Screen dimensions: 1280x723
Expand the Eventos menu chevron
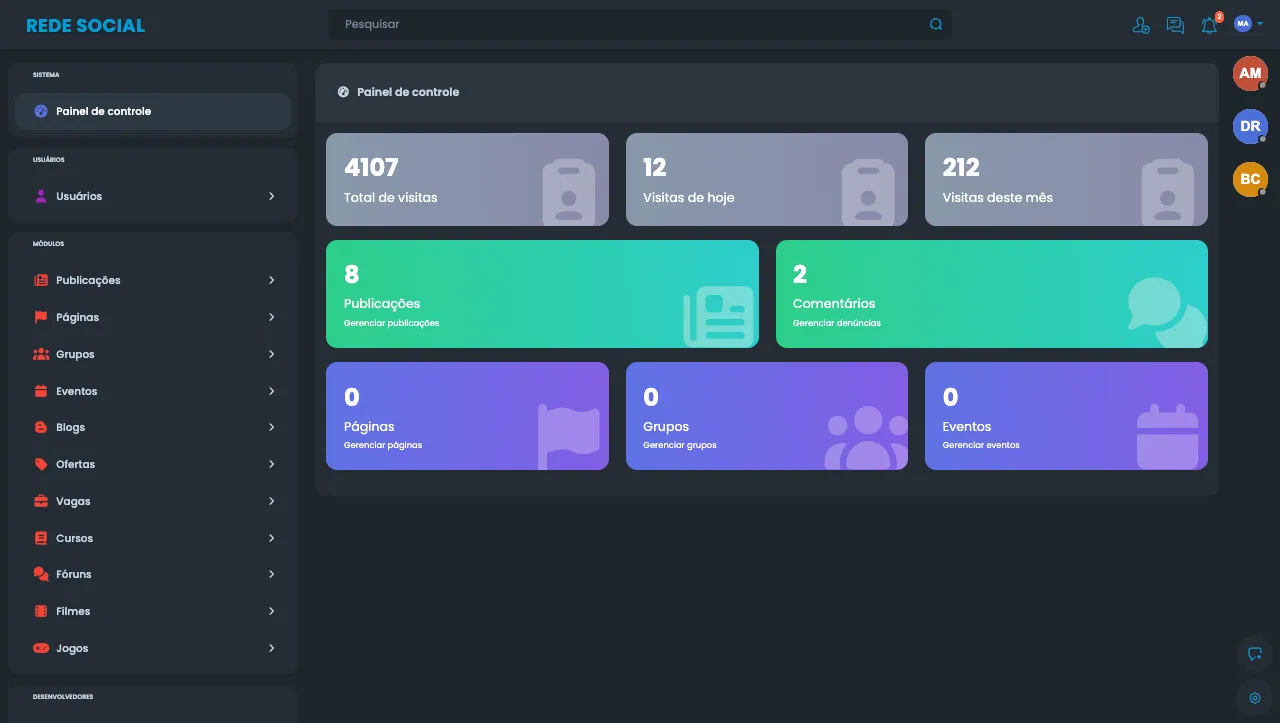point(271,391)
